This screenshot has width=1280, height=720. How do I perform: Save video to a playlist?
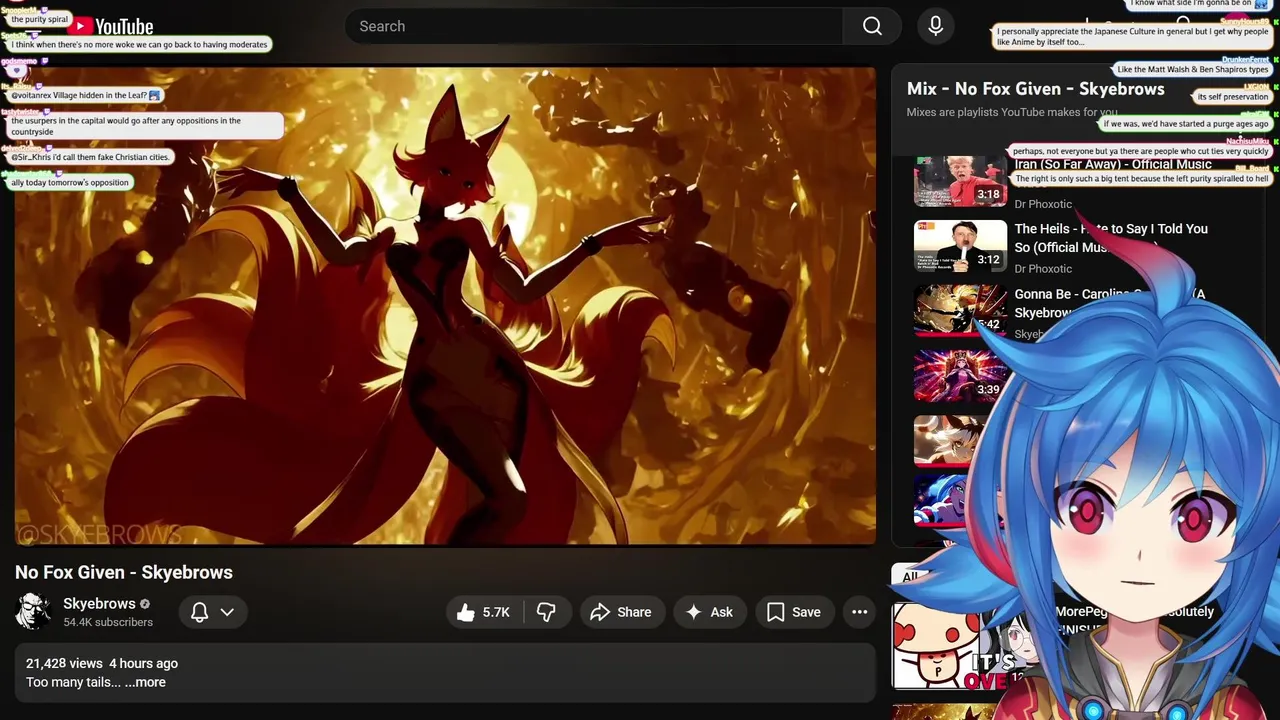[794, 612]
